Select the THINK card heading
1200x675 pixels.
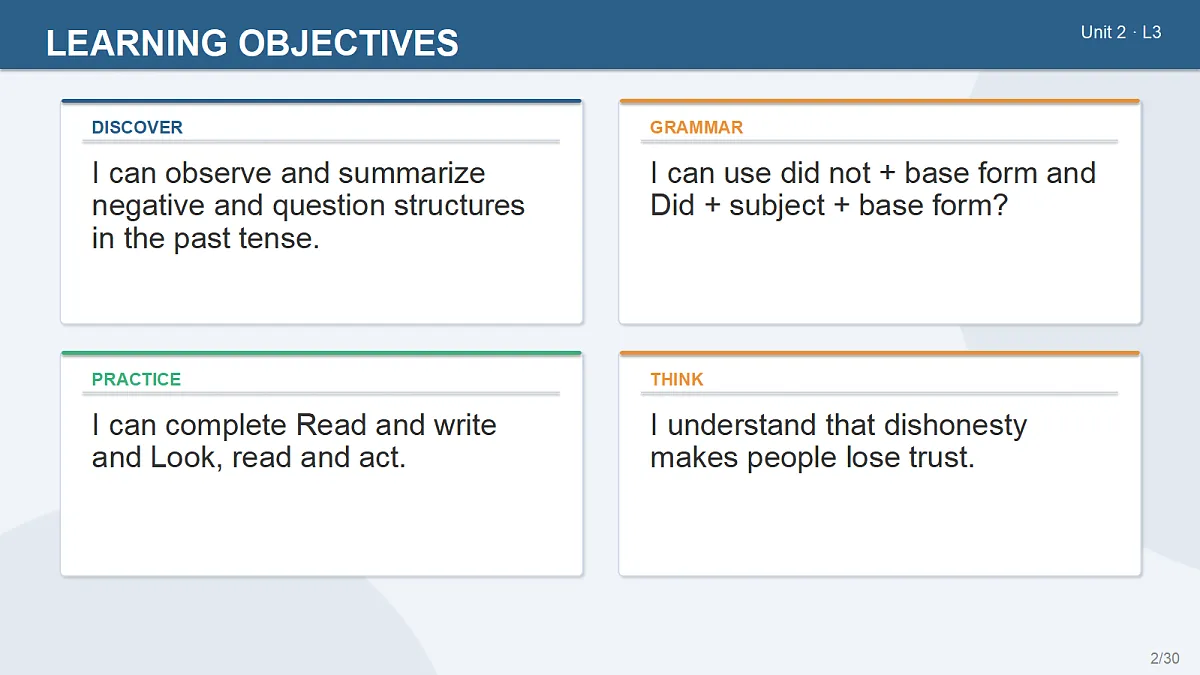tap(676, 379)
